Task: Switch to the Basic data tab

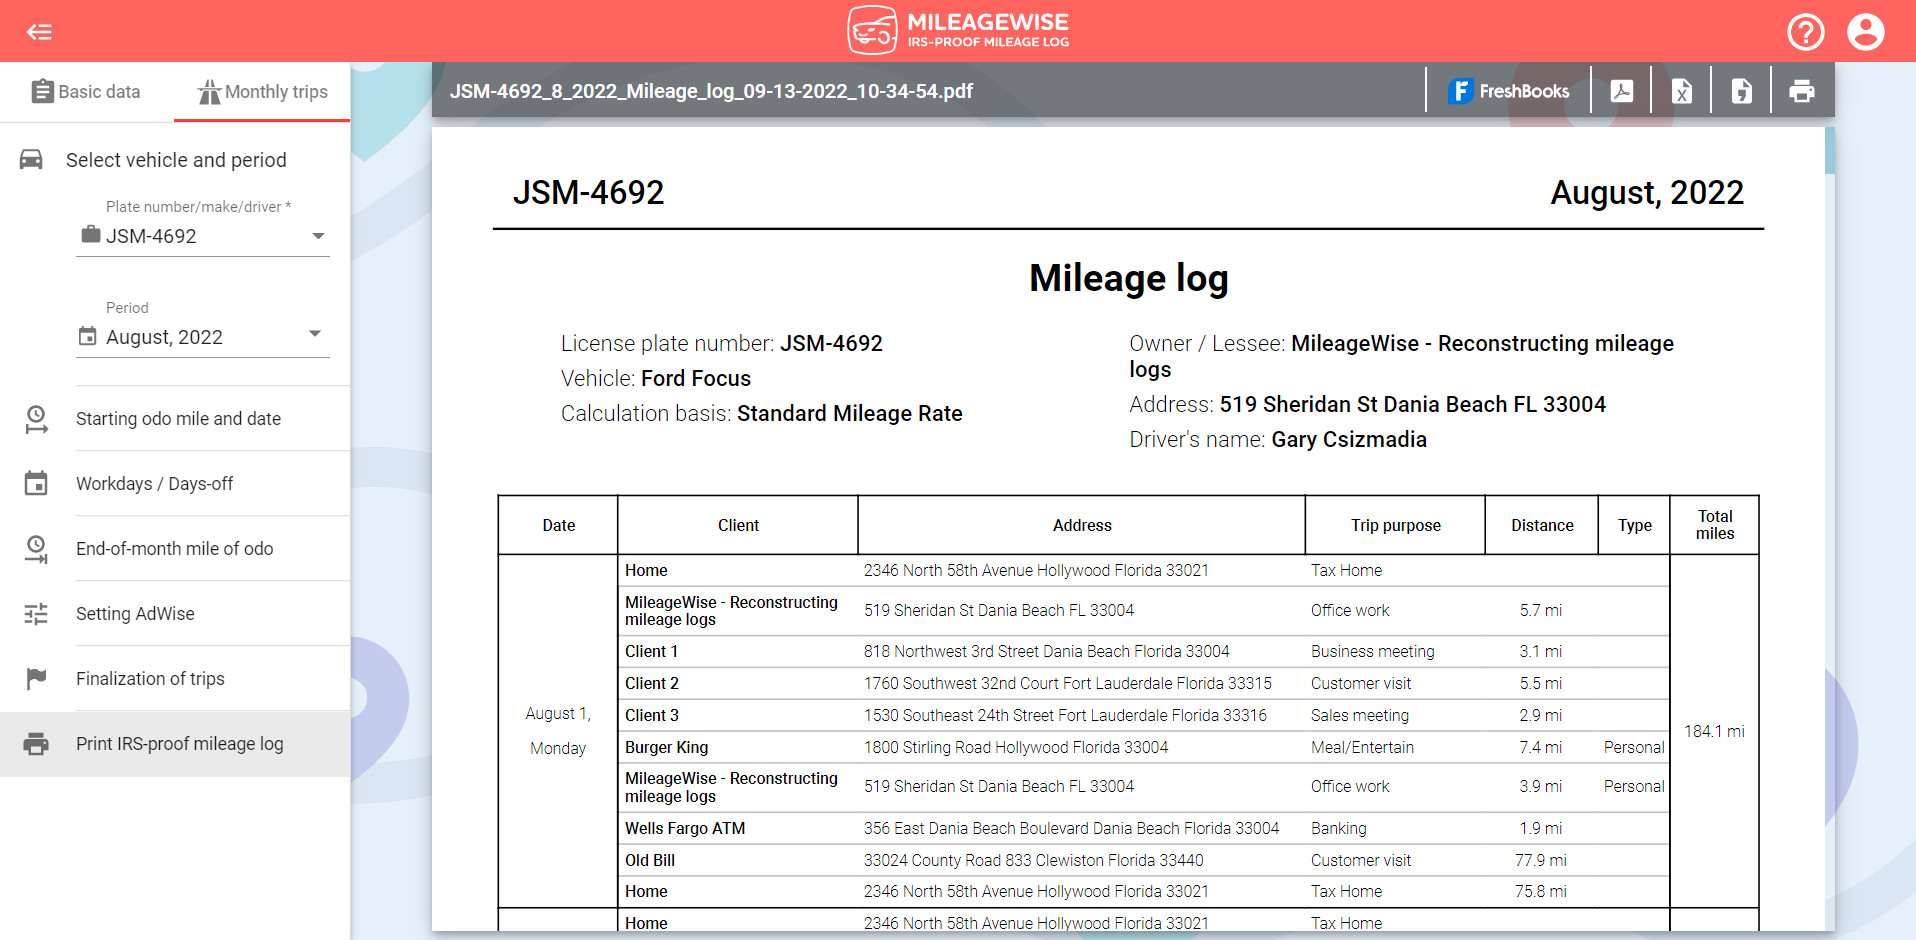Action: (x=87, y=92)
